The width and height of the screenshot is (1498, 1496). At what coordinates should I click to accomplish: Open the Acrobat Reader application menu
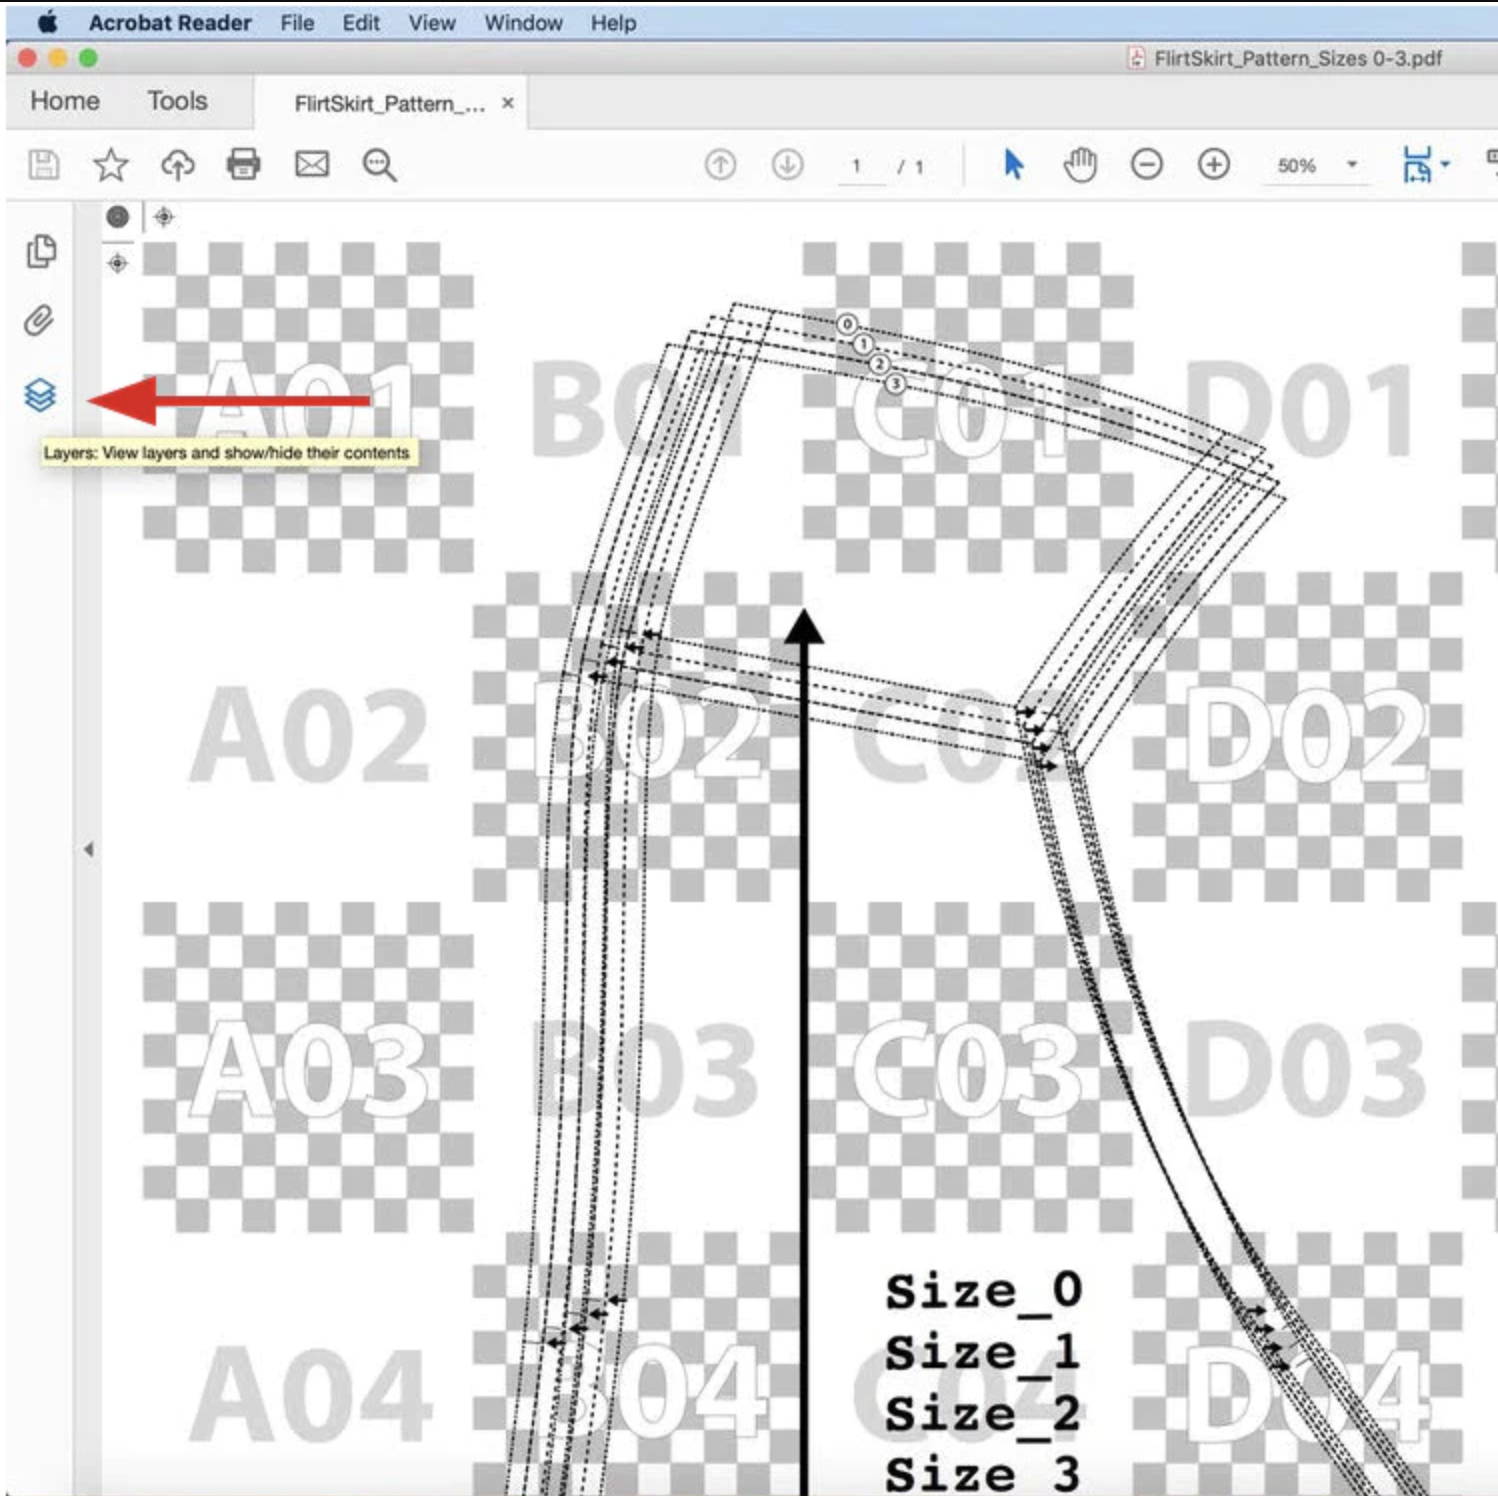pyautogui.click(x=170, y=22)
